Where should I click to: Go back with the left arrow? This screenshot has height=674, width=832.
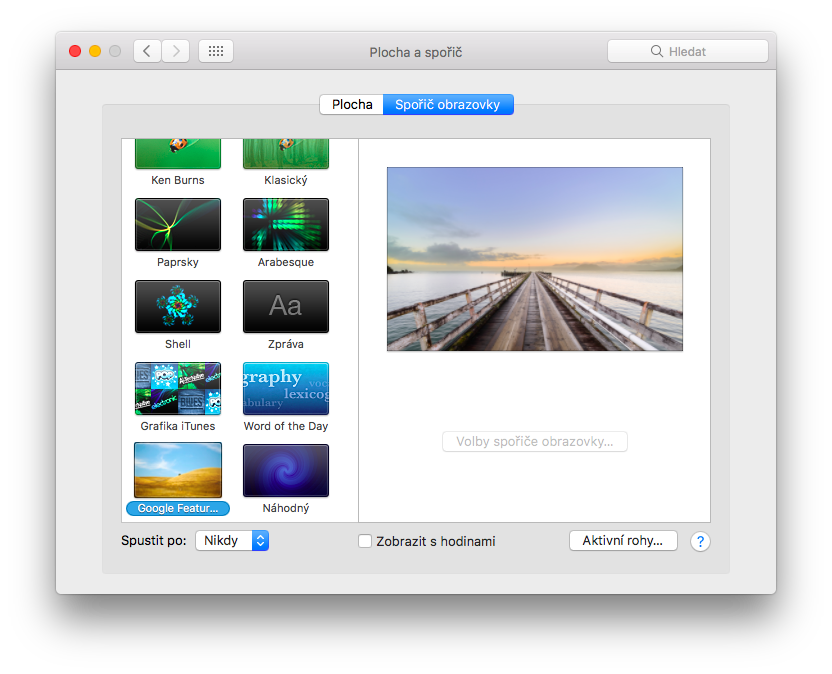[x=147, y=51]
